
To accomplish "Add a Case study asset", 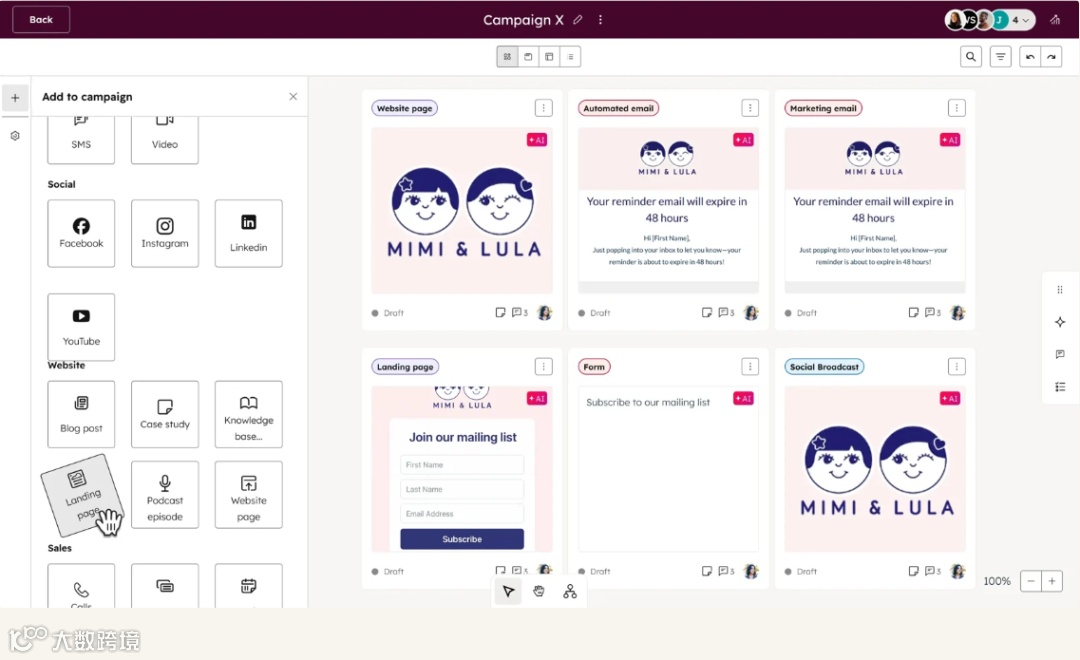I will [x=165, y=414].
